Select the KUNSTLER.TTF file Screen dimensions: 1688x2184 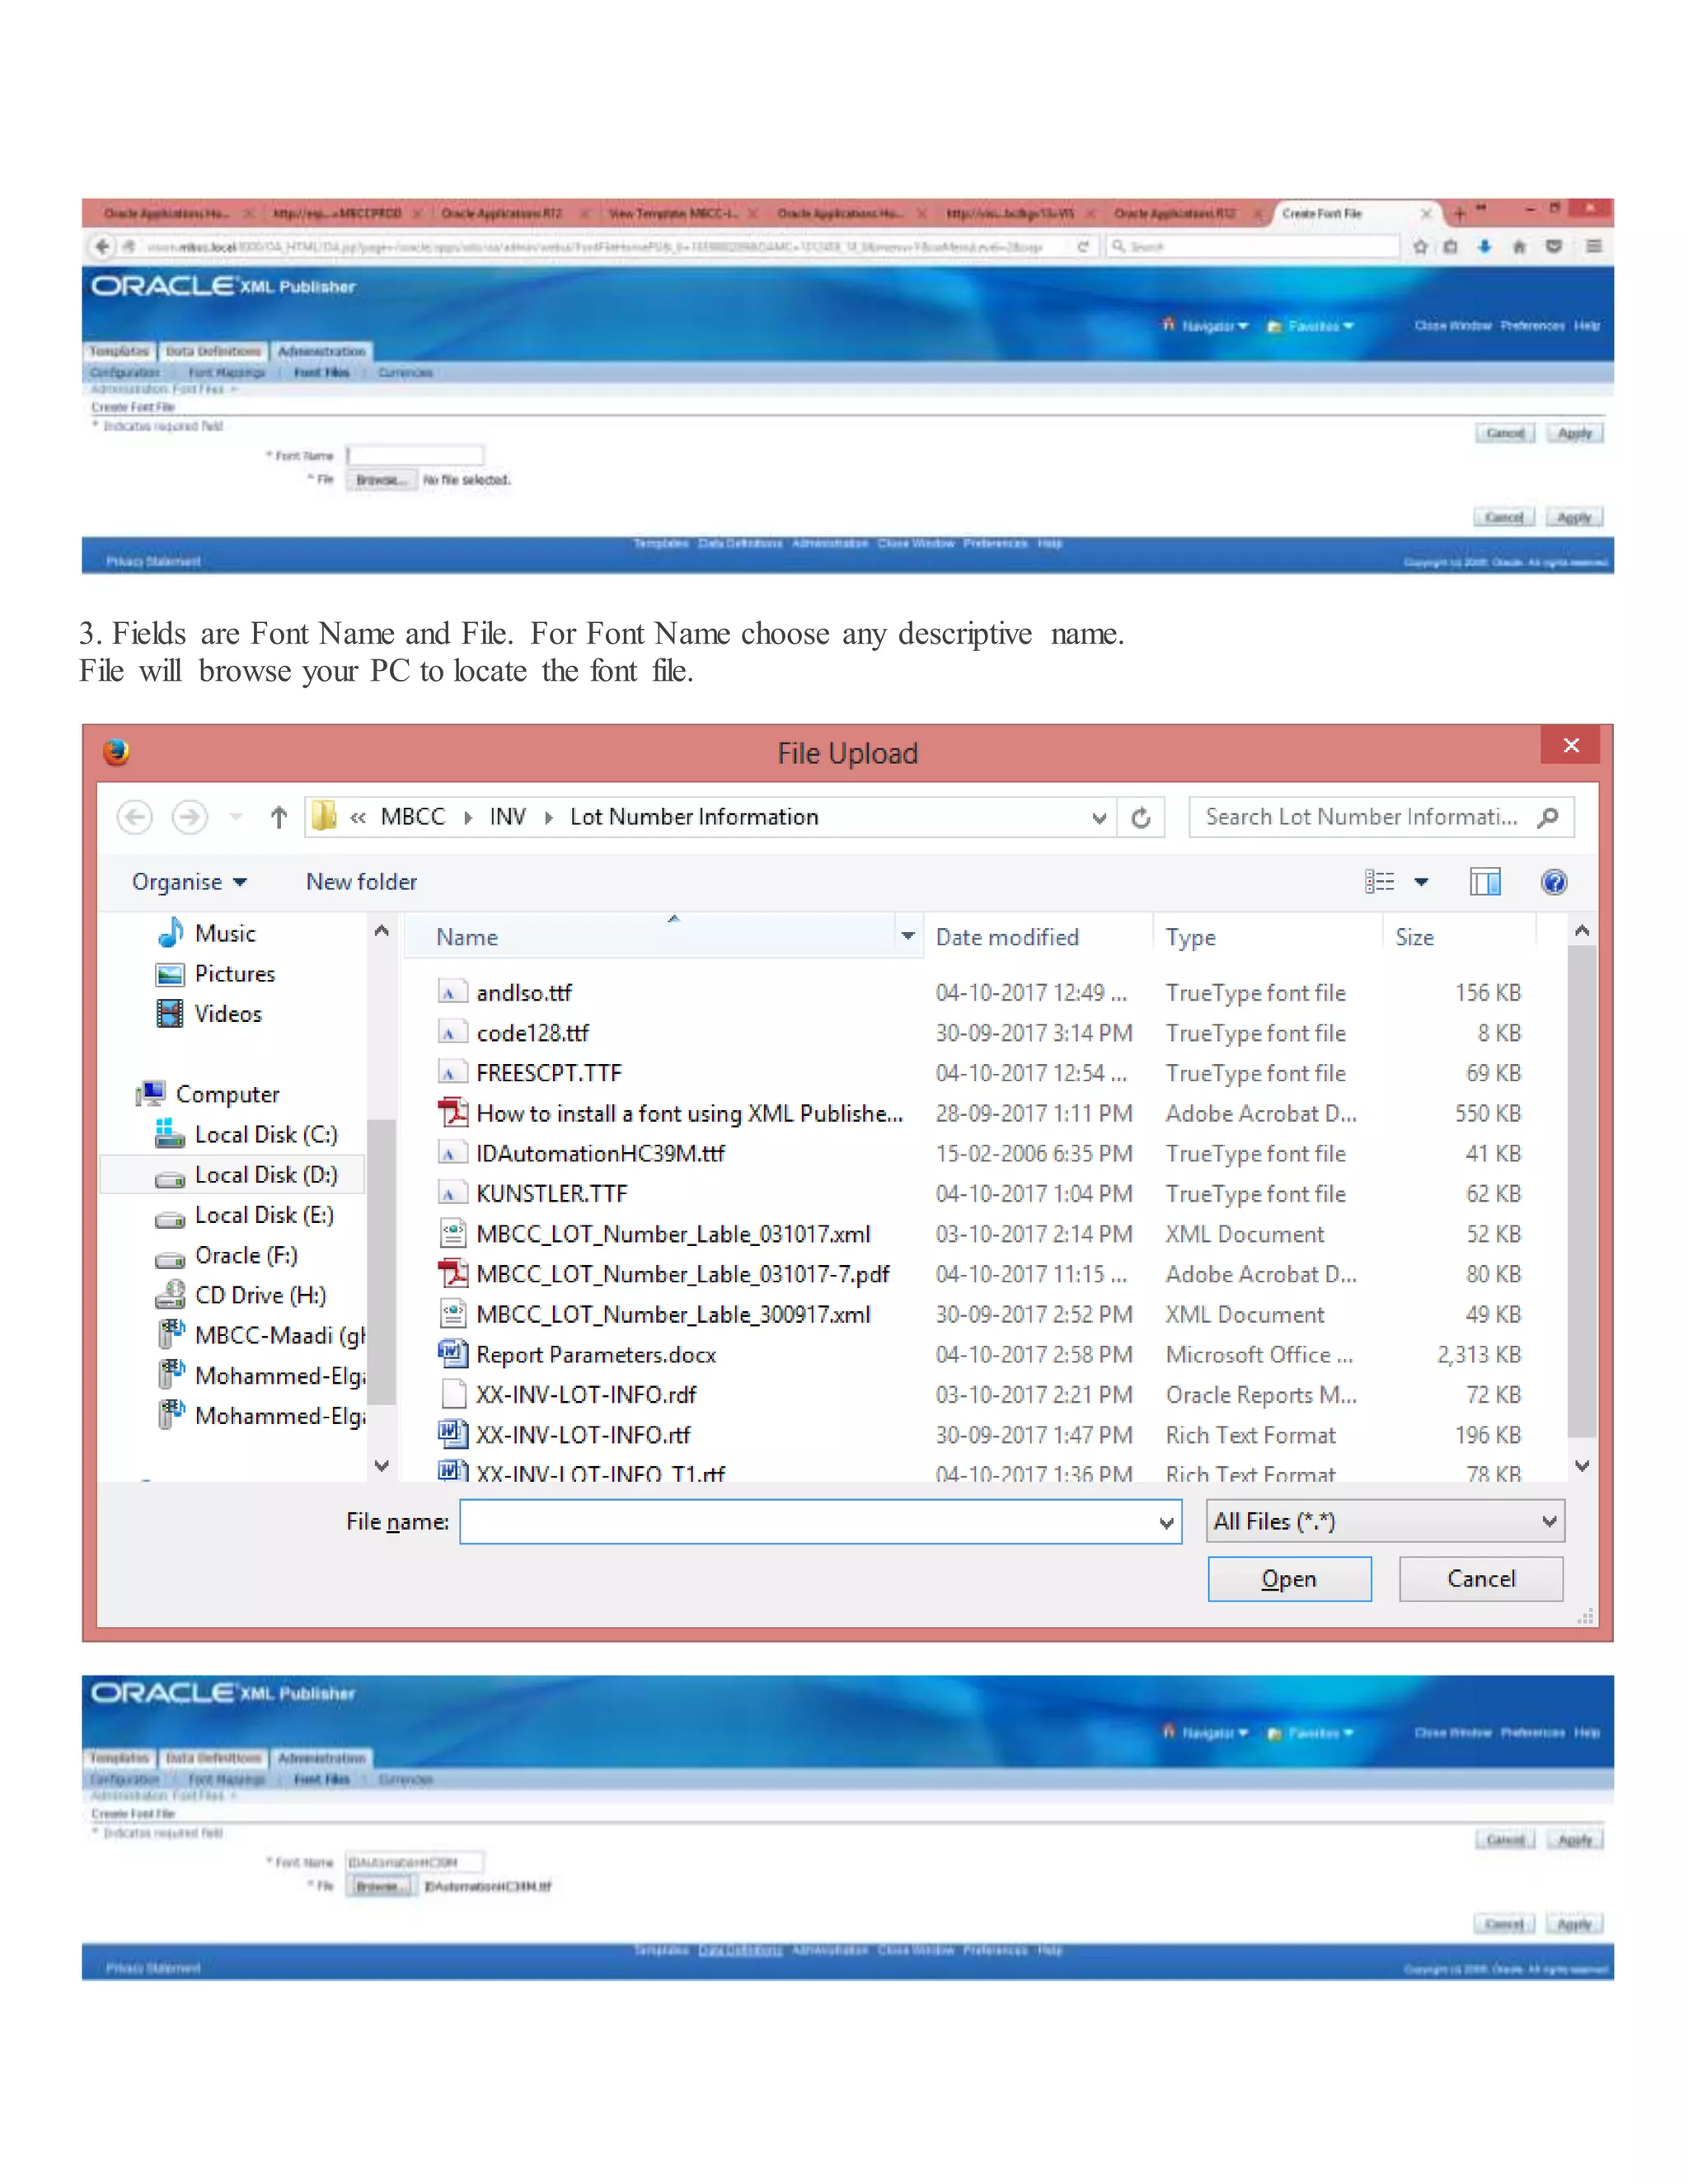[551, 1193]
